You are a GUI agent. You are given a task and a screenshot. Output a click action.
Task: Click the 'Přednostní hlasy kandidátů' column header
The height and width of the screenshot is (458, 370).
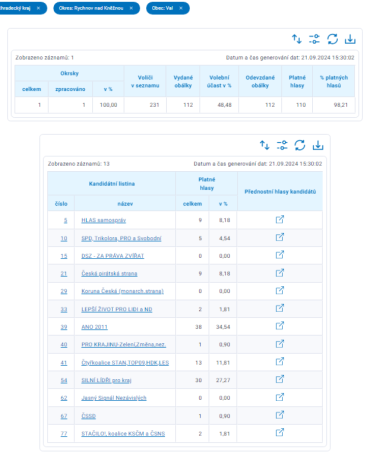[x=280, y=191]
